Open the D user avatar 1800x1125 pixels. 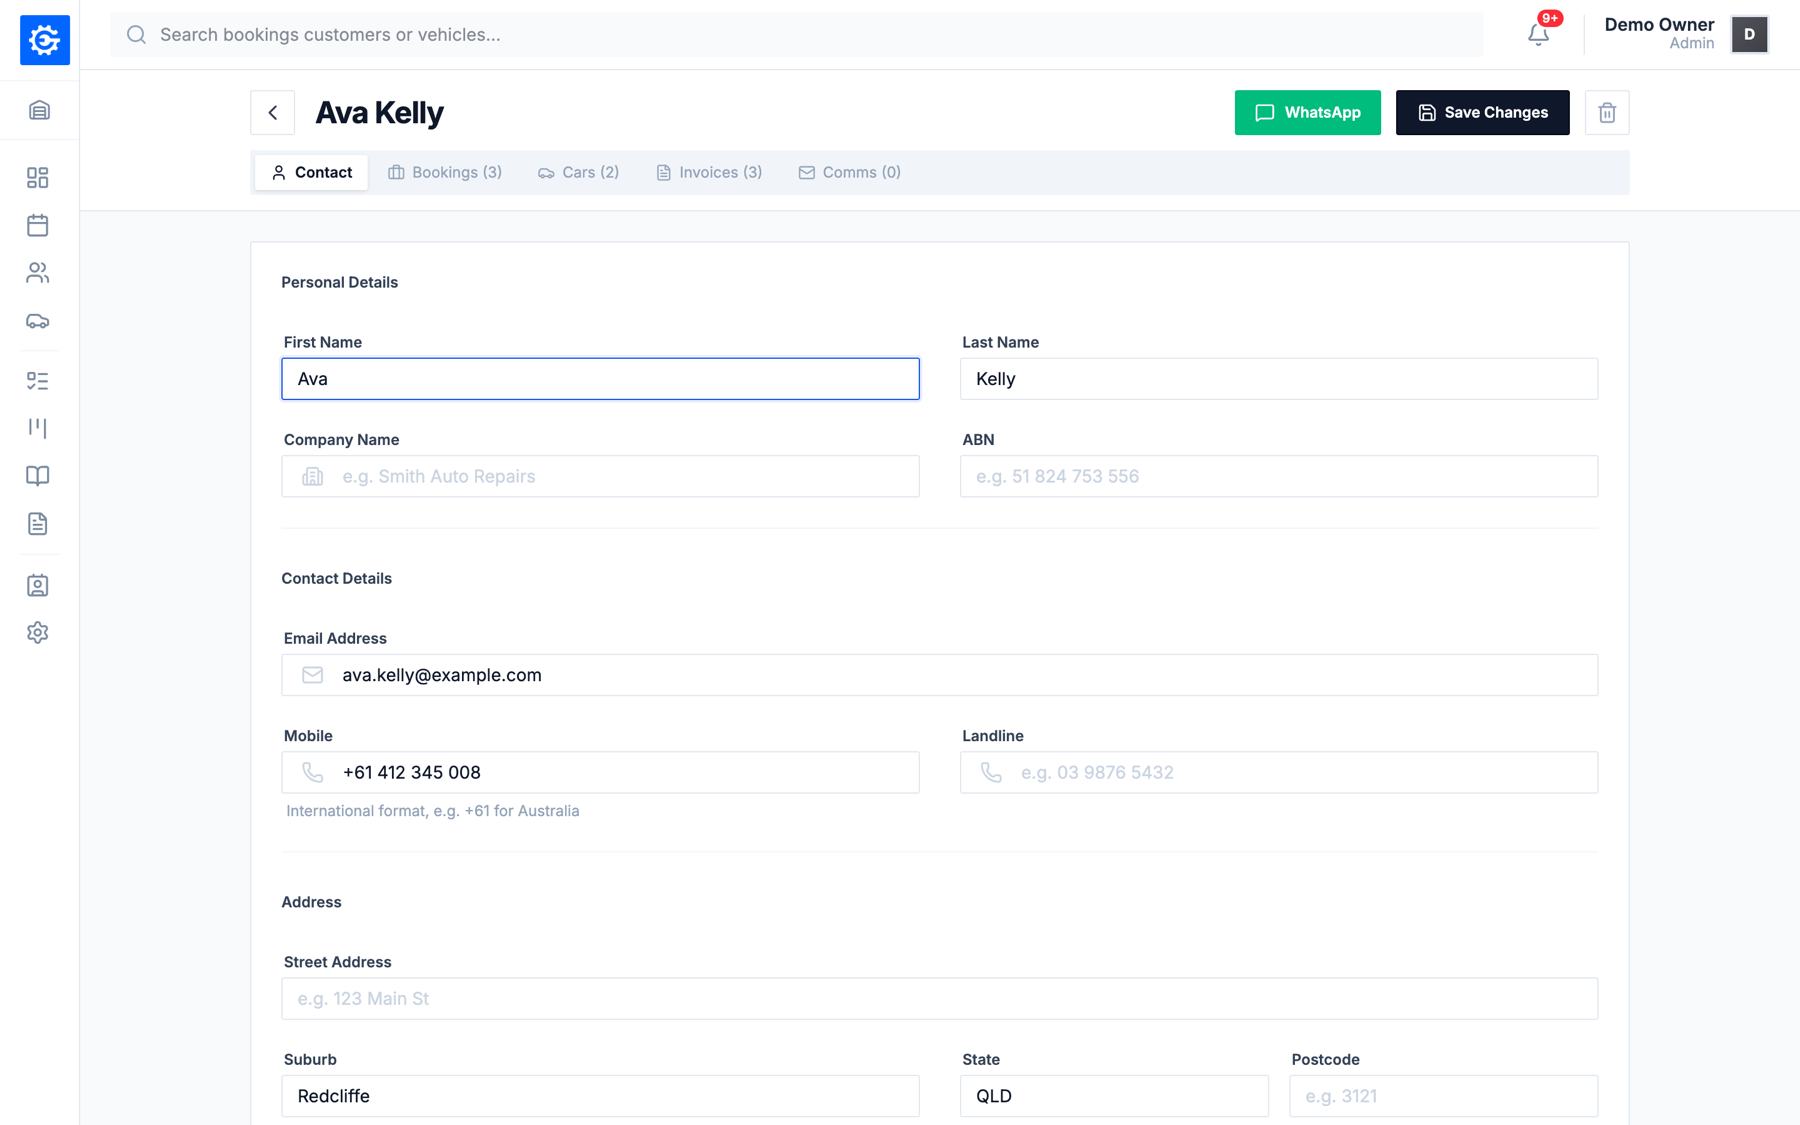pos(1749,35)
